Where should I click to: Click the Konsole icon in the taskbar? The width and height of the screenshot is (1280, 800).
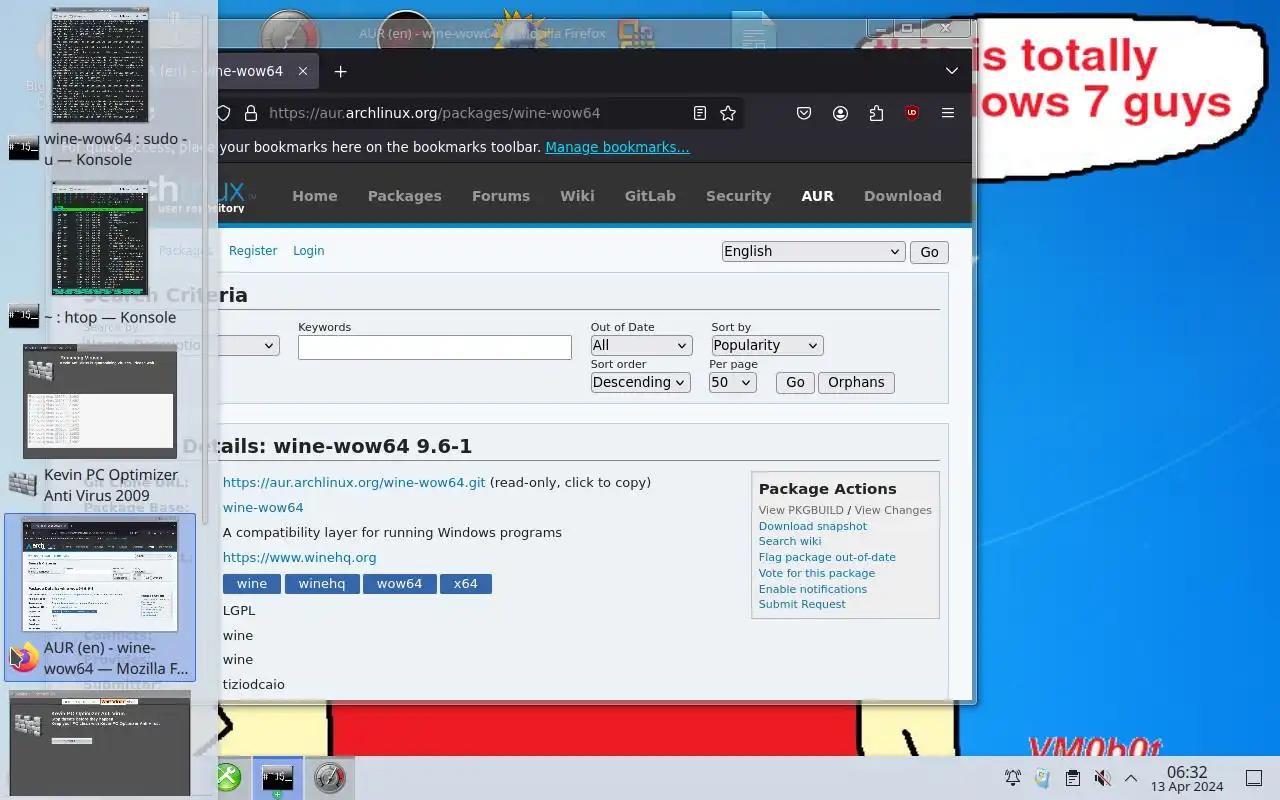[277, 777]
